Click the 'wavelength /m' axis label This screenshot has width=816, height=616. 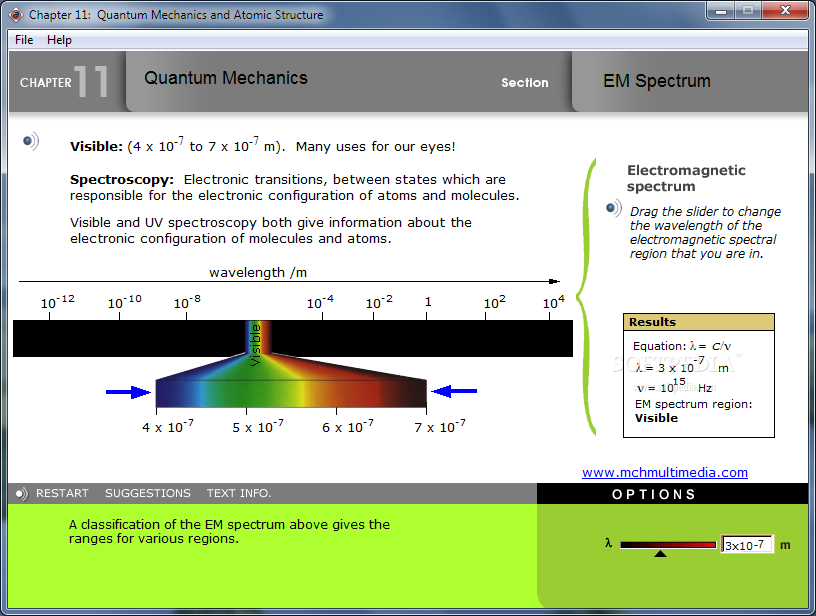coord(258,273)
